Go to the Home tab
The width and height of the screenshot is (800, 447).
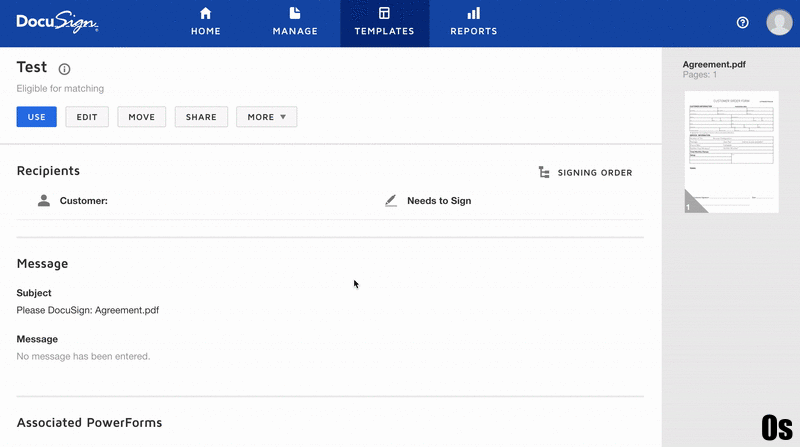click(206, 23)
